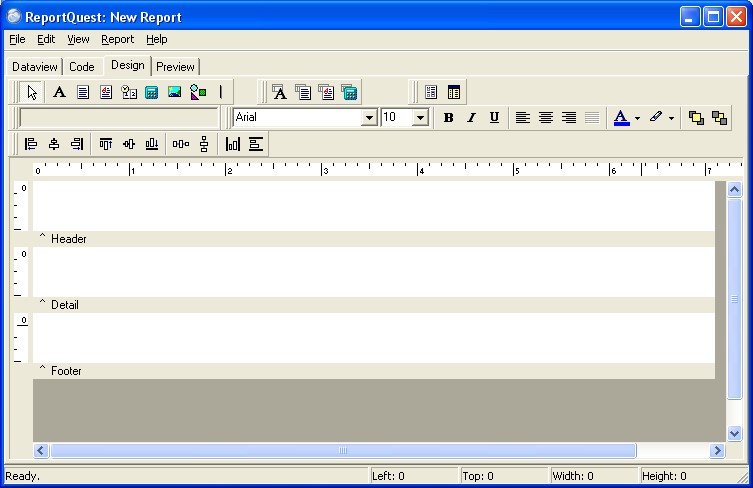Click the grey grid list icon
The height and width of the screenshot is (488, 753).
point(431,92)
